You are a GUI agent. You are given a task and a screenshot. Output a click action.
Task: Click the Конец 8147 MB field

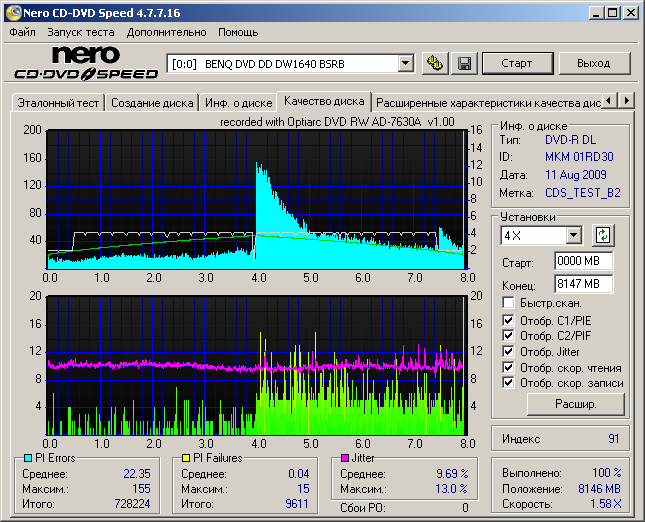pyautogui.click(x=583, y=284)
